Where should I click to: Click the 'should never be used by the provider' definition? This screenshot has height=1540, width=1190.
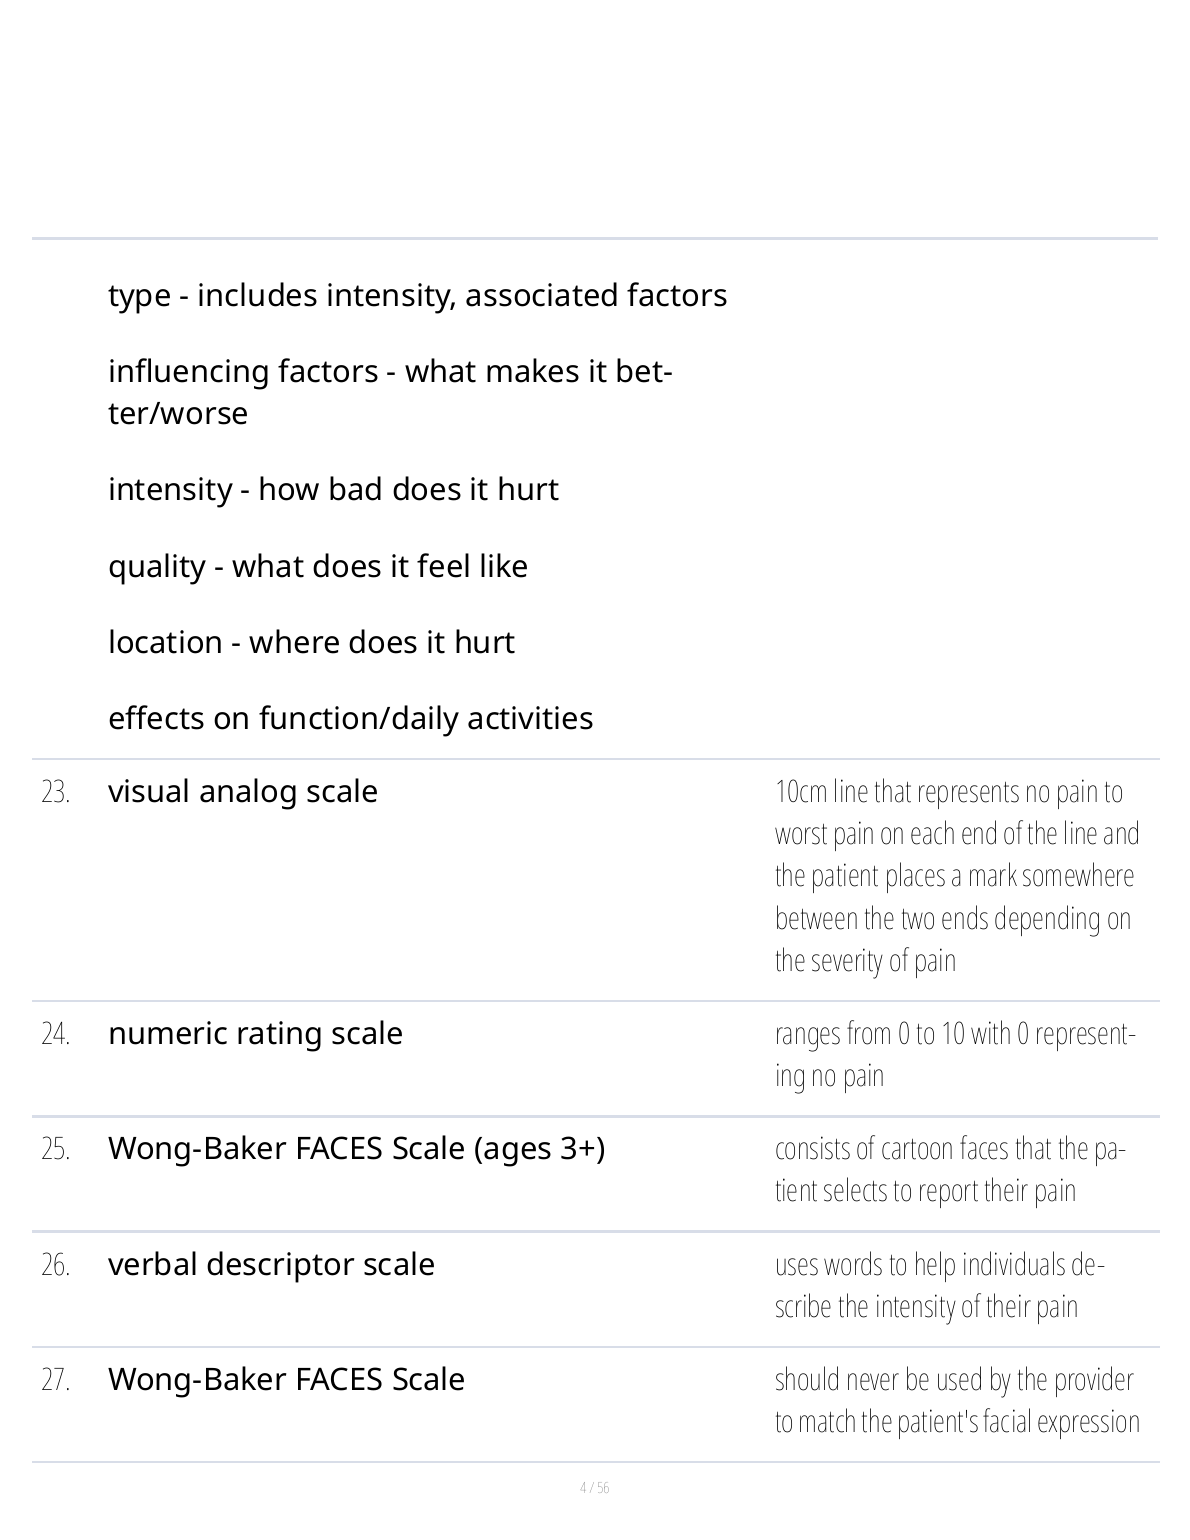click(x=956, y=1400)
